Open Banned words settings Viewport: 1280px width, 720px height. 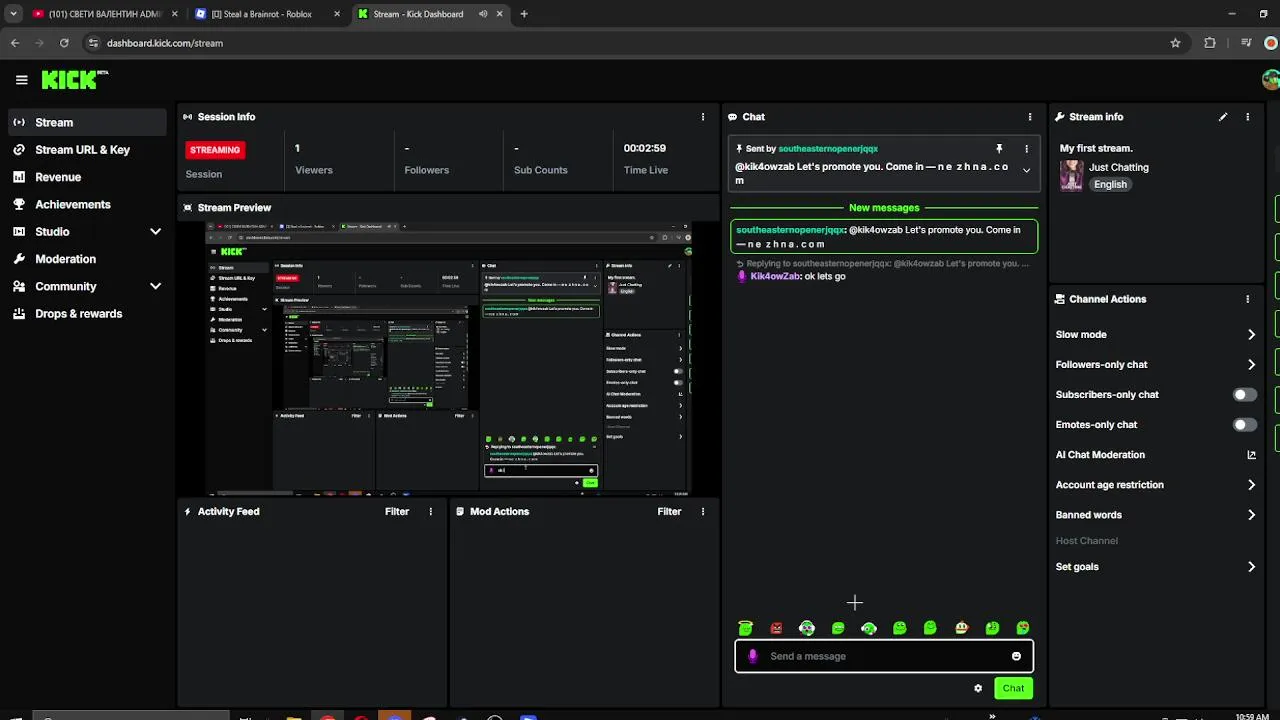1155,515
